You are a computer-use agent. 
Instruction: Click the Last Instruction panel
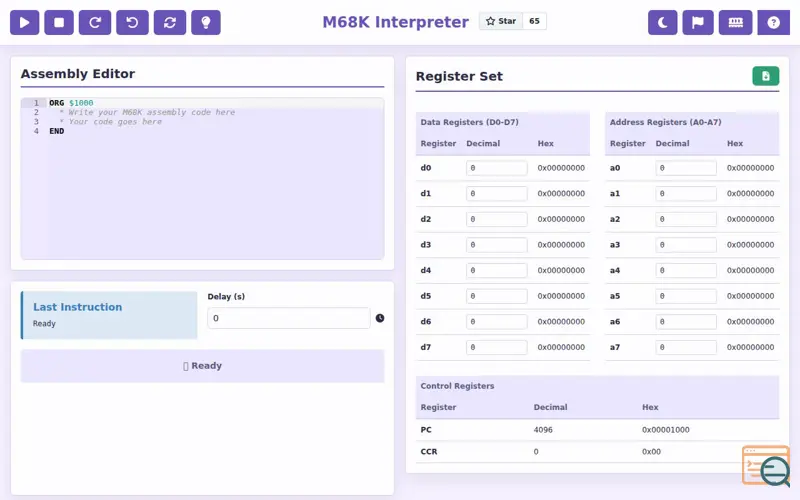pyautogui.click(x=109, y=315)
